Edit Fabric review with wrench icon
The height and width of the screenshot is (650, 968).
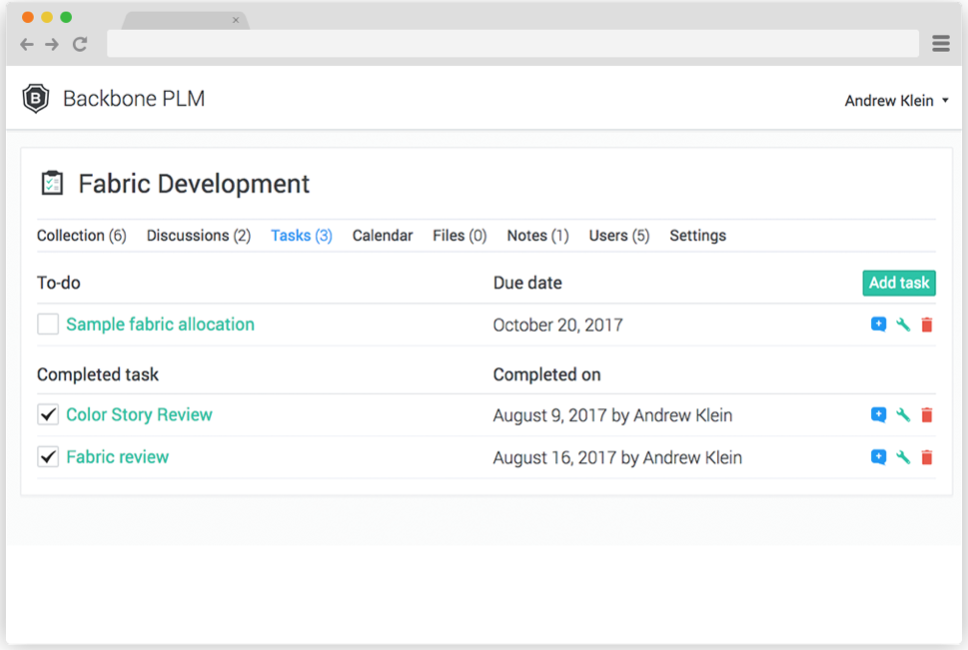coord(903,457)
